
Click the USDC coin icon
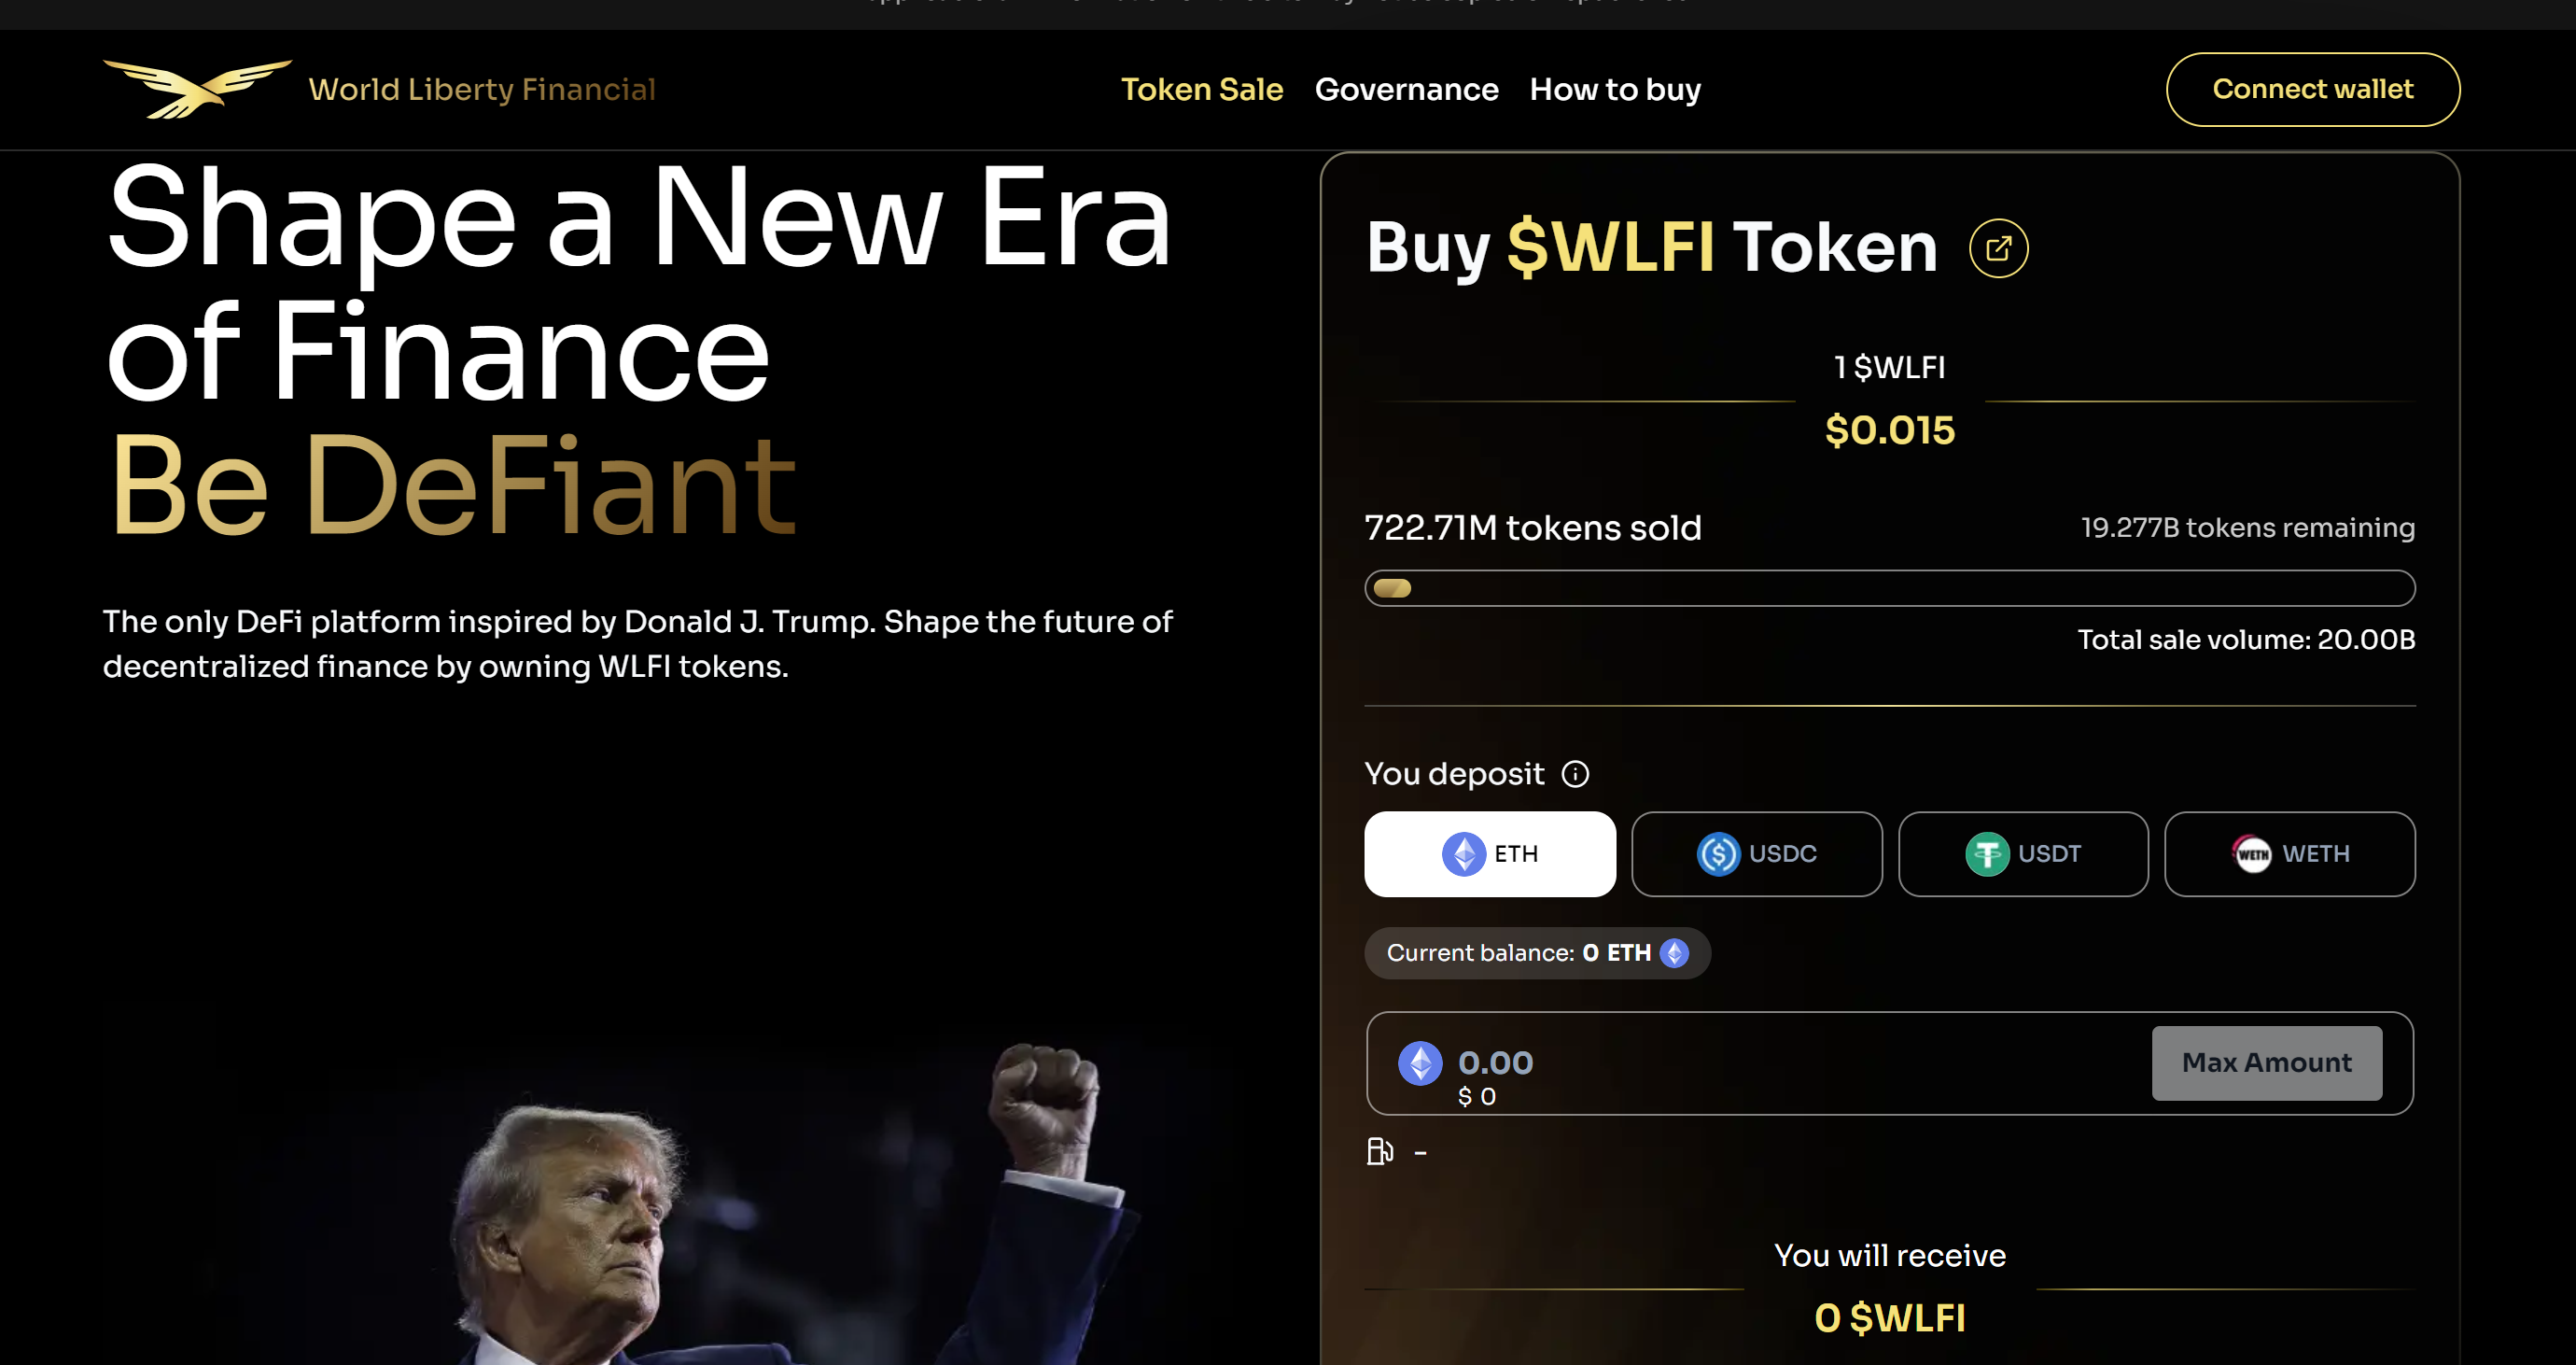pyautogui.click(x=1718, y=854)
